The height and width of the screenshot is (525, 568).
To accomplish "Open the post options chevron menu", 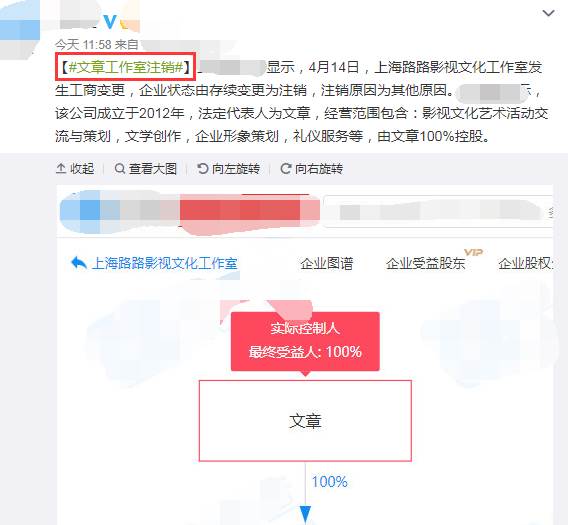I will (x=548, y=13).
